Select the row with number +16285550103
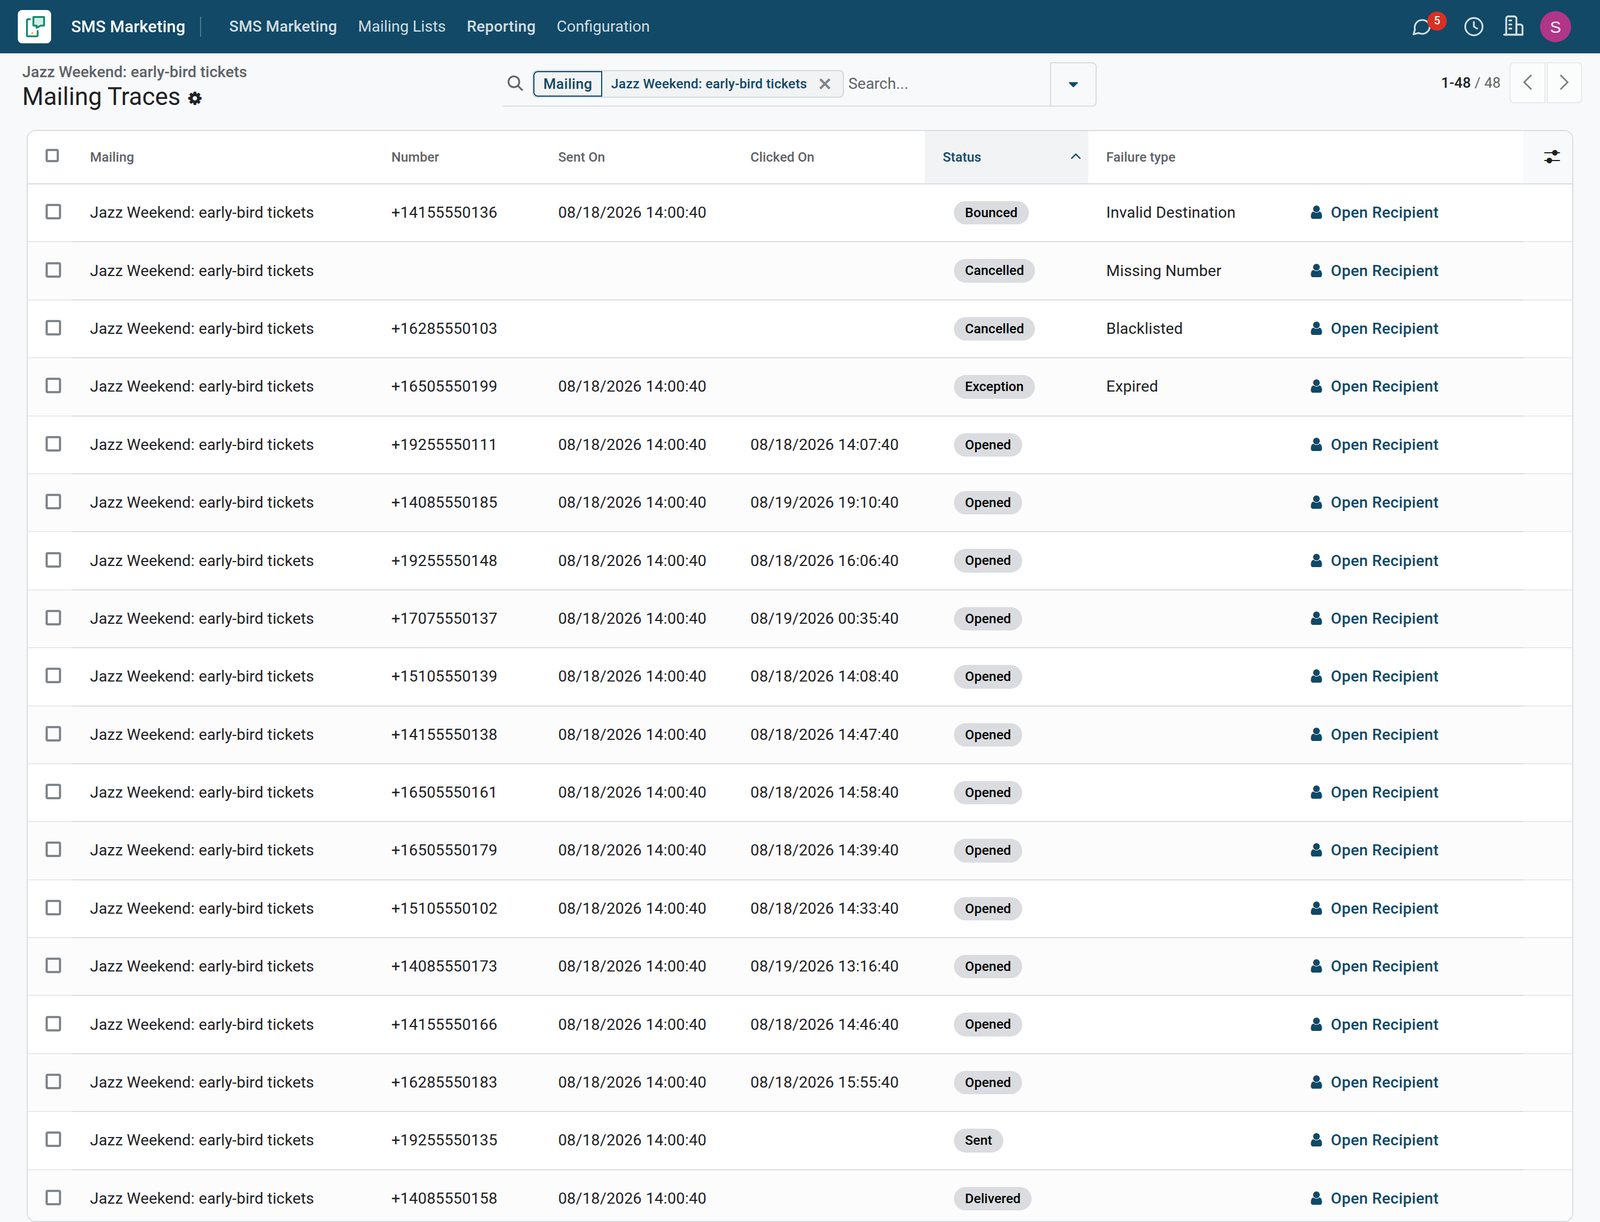Viewport: 1600px width, 1222px height. coord(53,328)
